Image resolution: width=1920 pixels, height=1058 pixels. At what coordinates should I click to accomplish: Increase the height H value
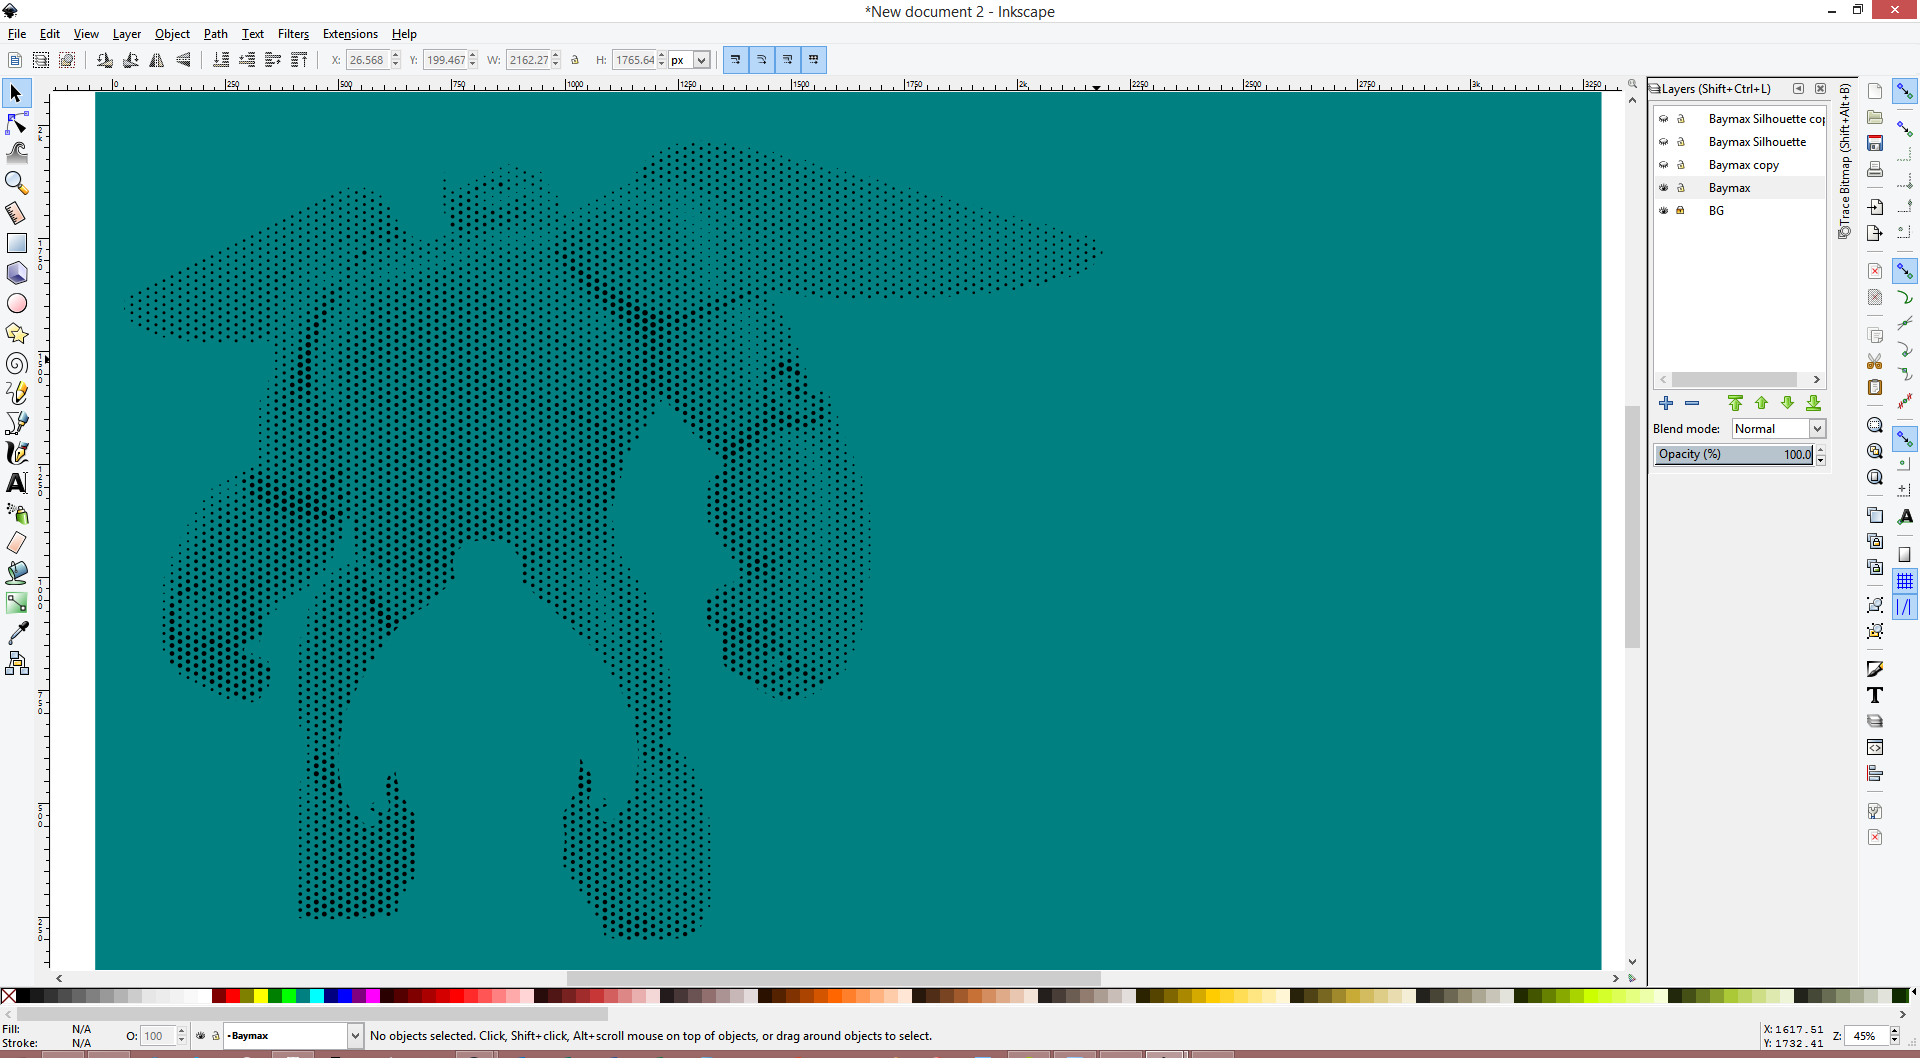click(x=662, y=56)
